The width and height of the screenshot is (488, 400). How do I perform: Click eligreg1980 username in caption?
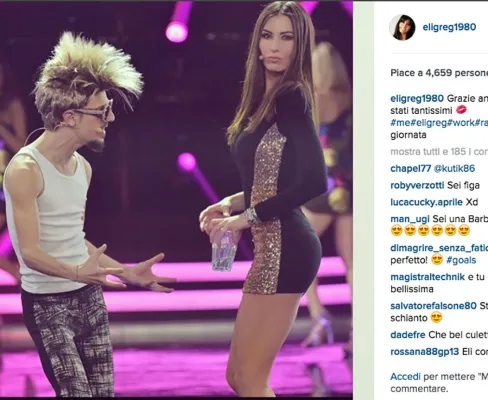[417, 99]
